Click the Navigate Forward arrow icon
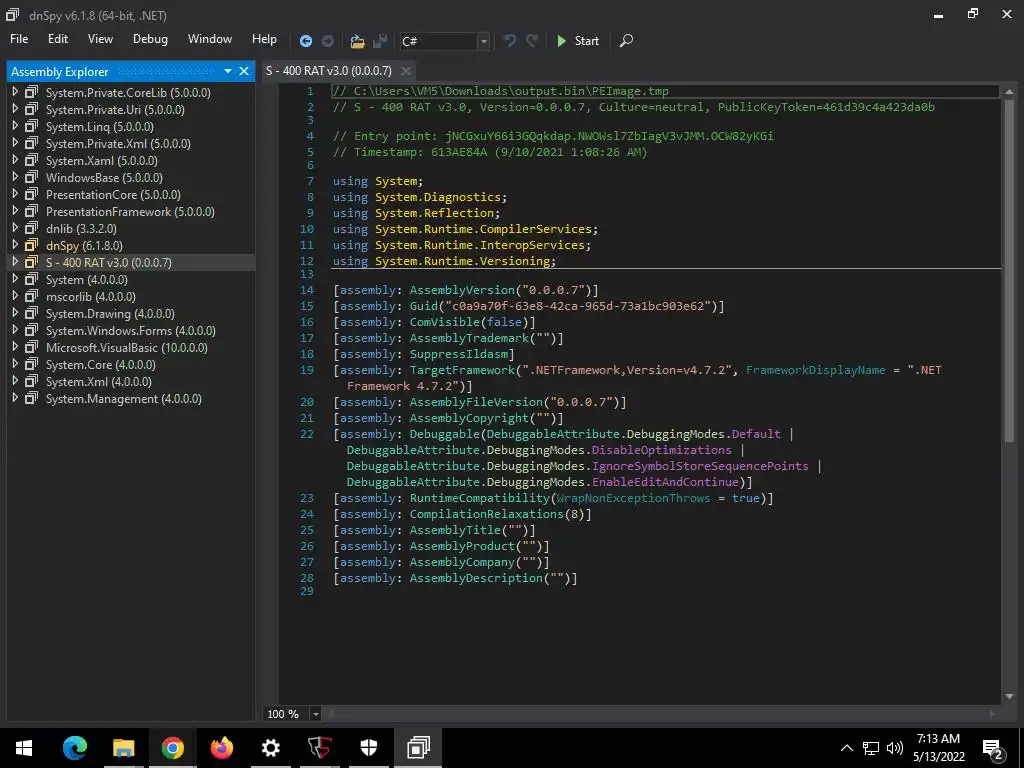 click(x=328, y=41)
